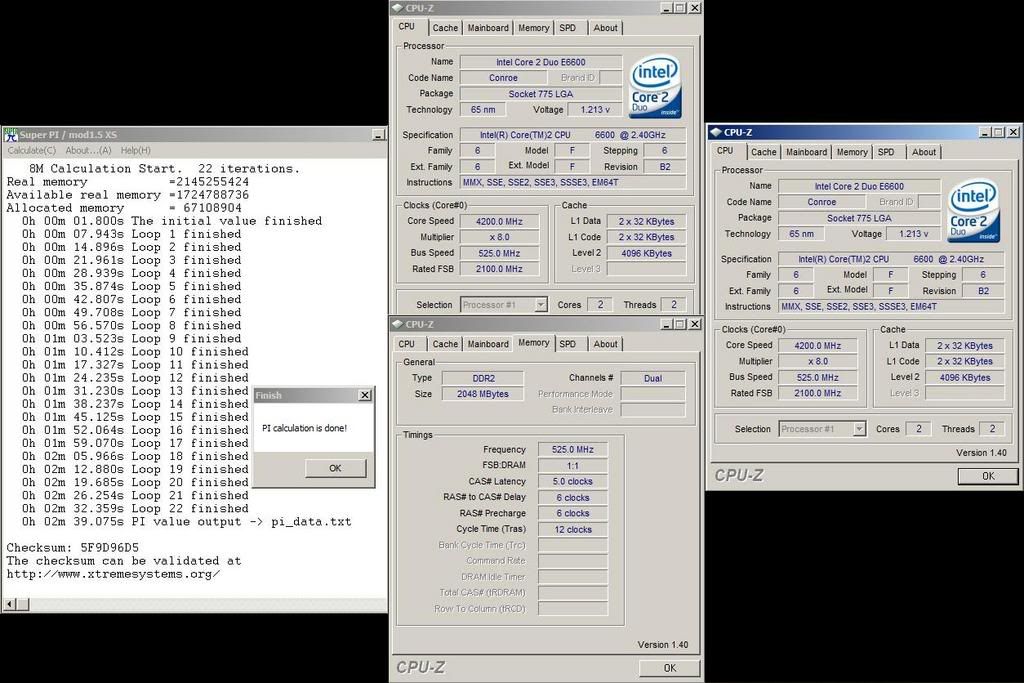The image size is (1024, 683).
Task: Open the Help(H) menu in Super PI
Action: pyautogui.click(x=135, y=150)
